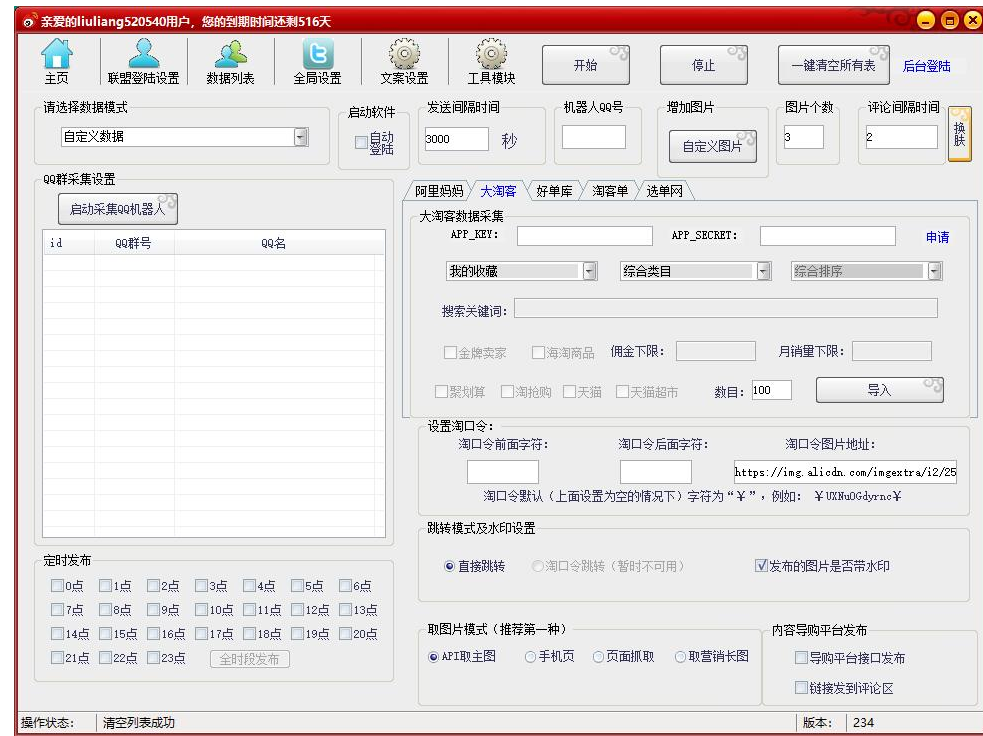Image resolution: width=983 pixels, height=736 pixels.
Task: Click the 淘口令后面字符 input field
Action: click(656, 471)
